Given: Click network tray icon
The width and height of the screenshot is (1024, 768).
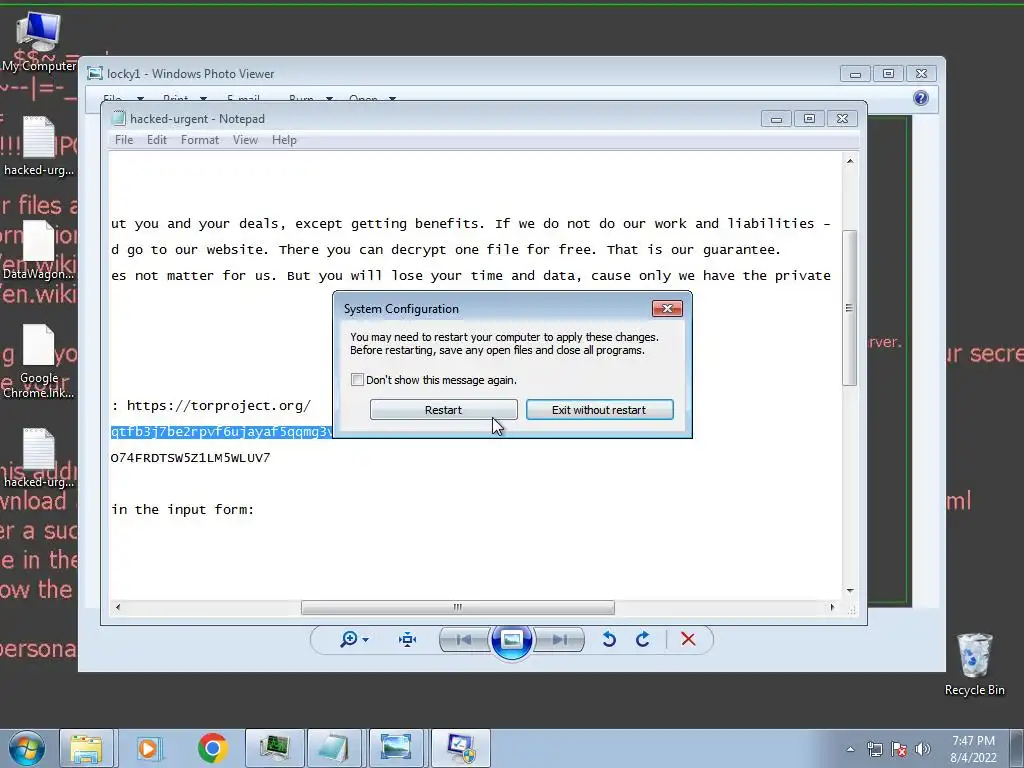Looking at the screenshot, I should (874, 749).
